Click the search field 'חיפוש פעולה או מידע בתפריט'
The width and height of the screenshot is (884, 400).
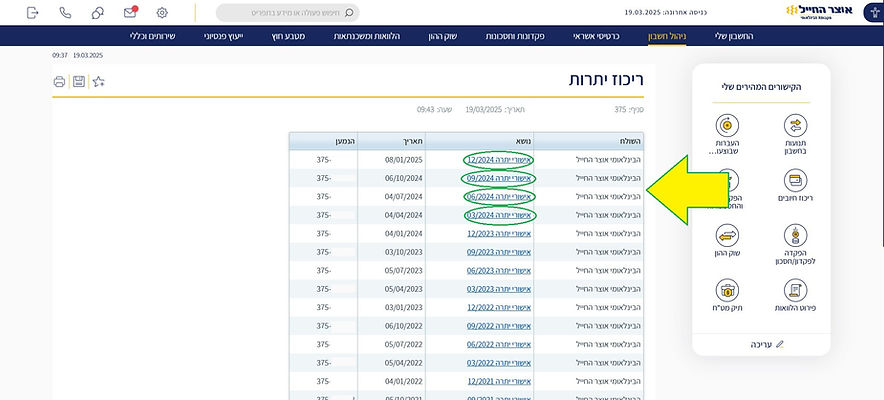pos(288,12)
